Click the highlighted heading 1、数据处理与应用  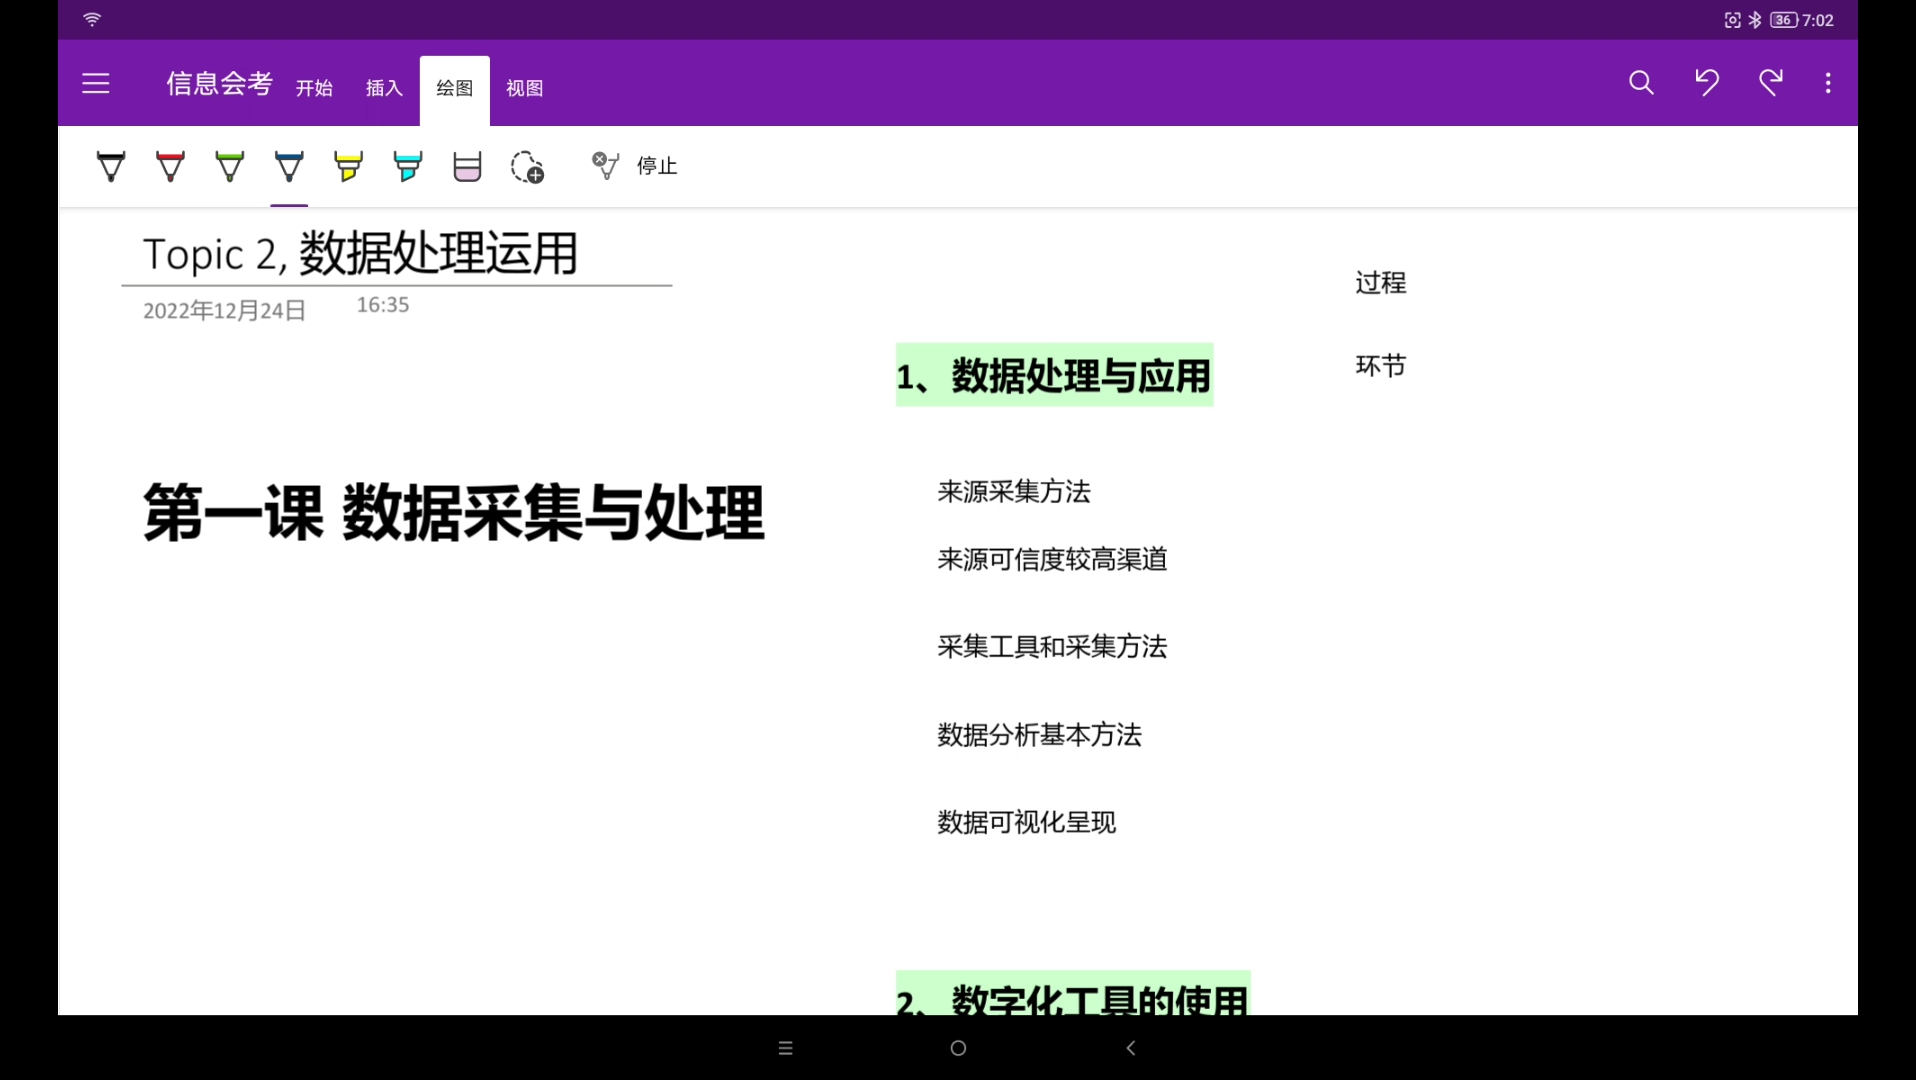(x=1054, y=376)
